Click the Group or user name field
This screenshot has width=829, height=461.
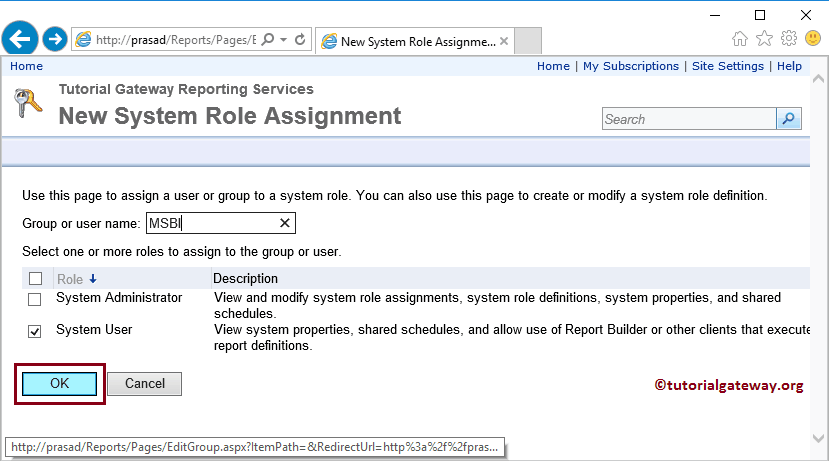(210, 223)
